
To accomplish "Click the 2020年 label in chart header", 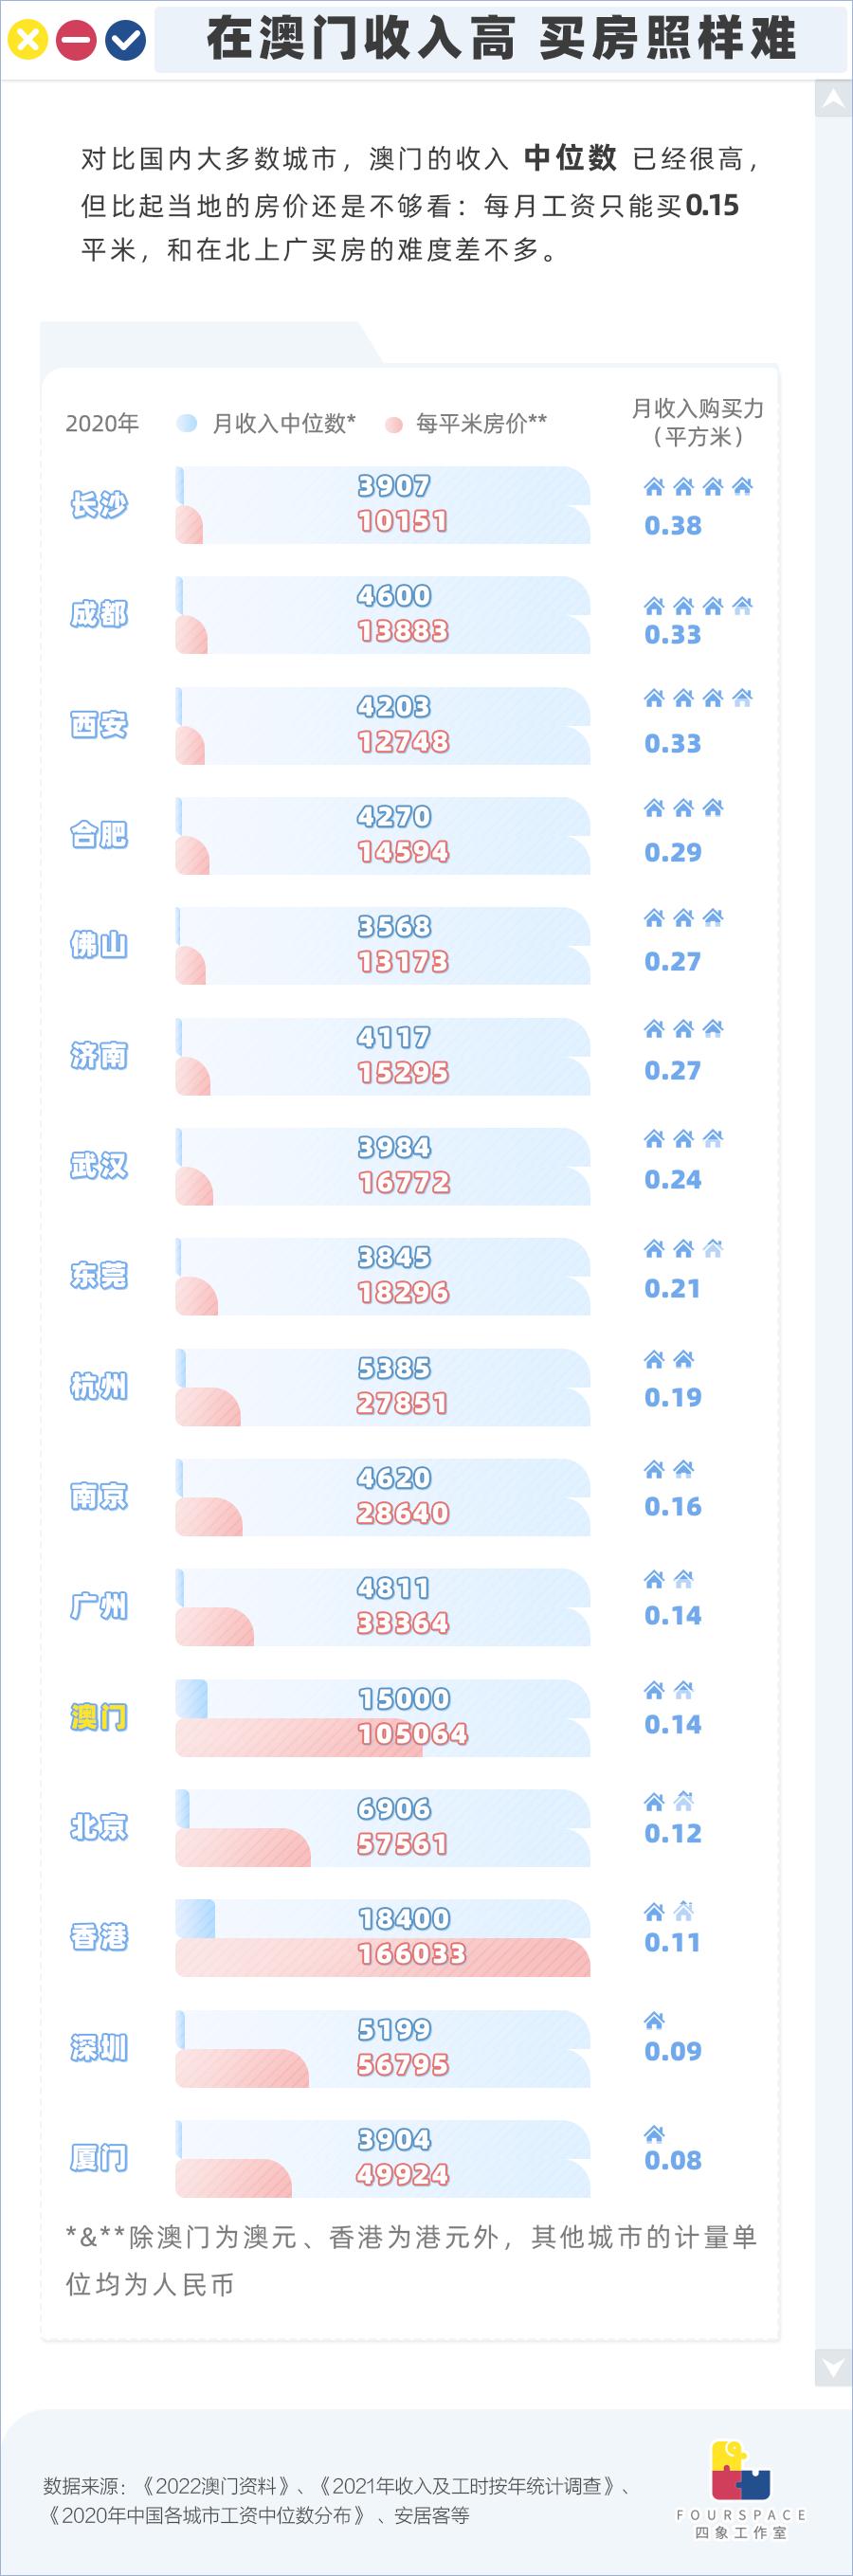I will [102, 424].
